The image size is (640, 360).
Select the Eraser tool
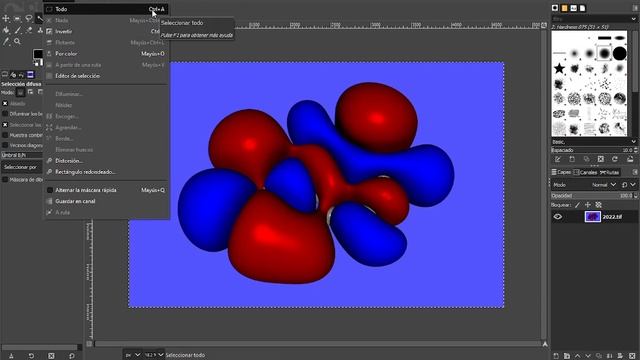(x=29, y=30)
